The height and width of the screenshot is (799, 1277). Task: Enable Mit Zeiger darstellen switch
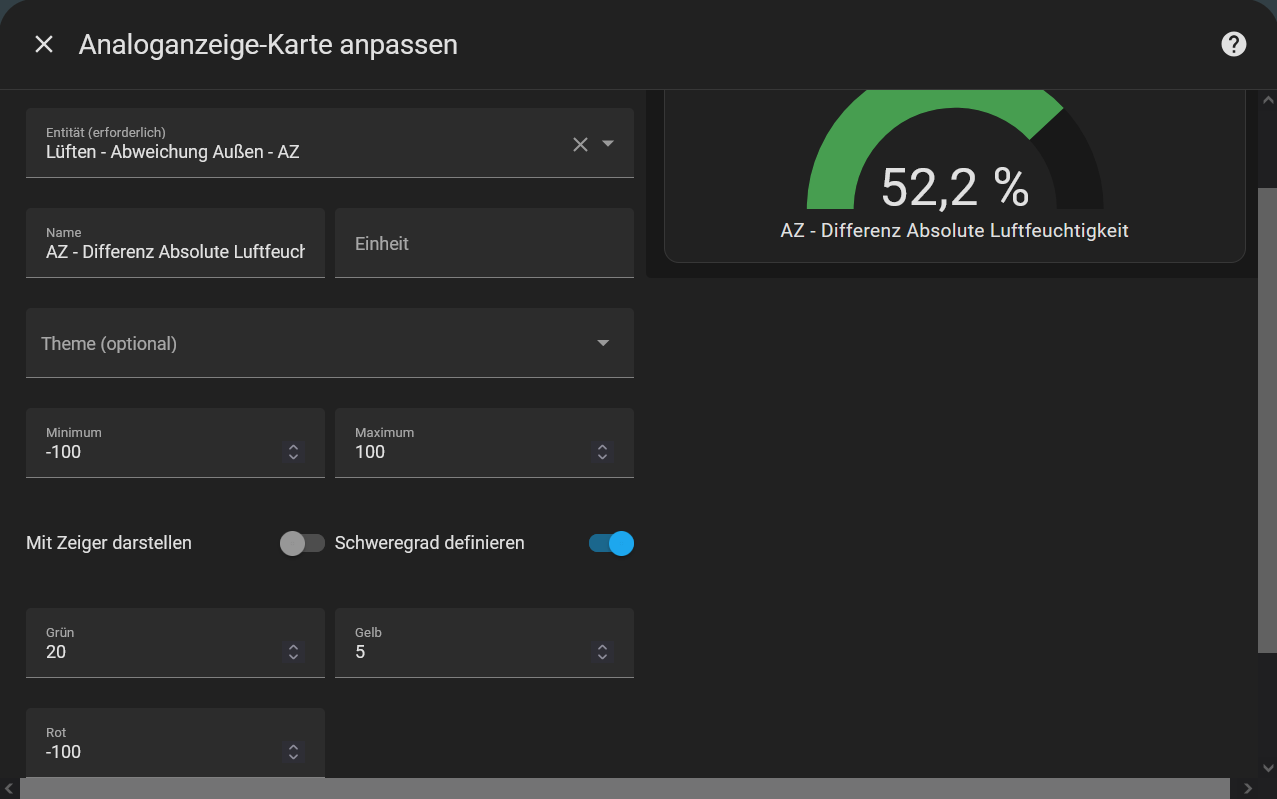point(302,543)
